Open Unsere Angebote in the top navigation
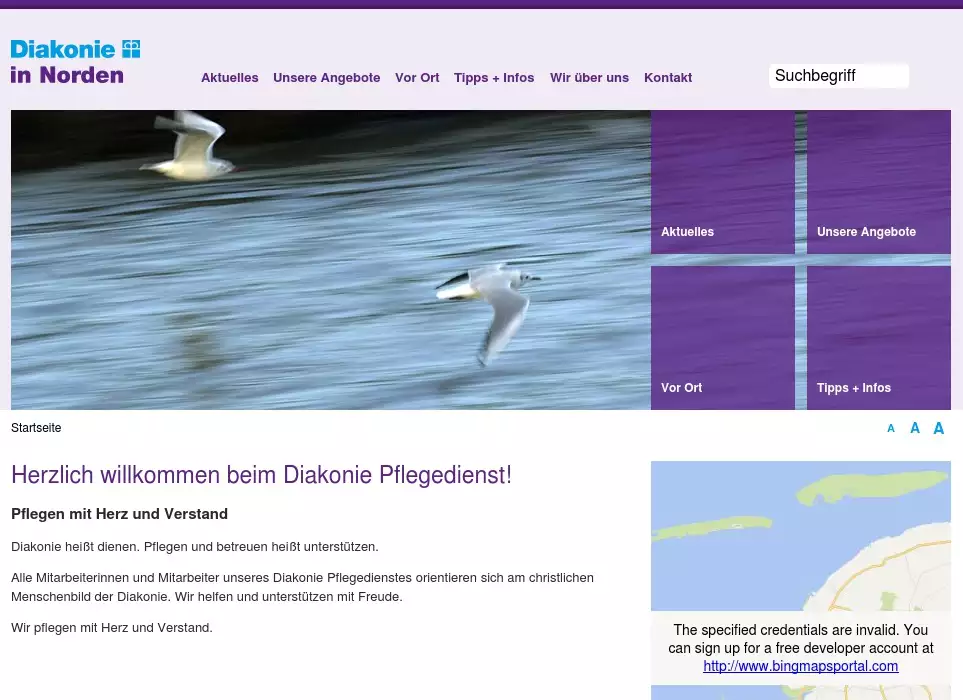963x700 pixels. tap(326, 78)
